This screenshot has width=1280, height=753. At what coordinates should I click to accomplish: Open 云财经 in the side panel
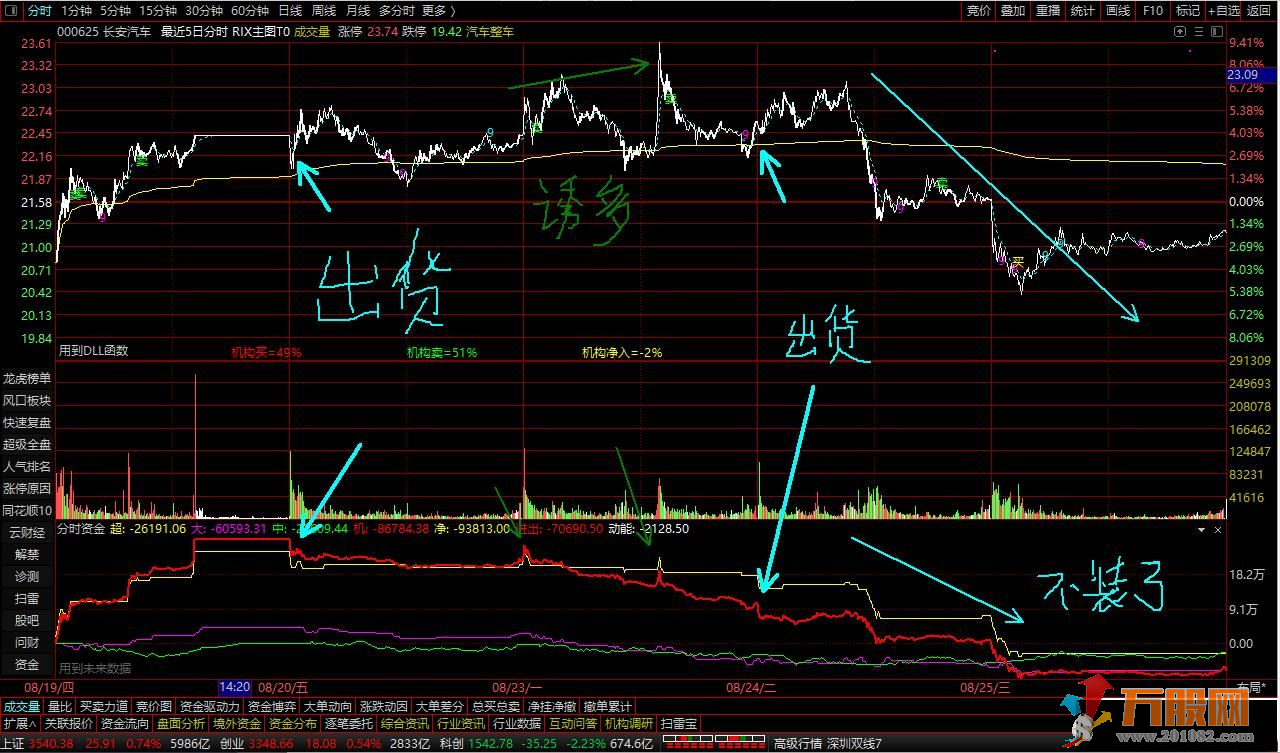(27, 533)
